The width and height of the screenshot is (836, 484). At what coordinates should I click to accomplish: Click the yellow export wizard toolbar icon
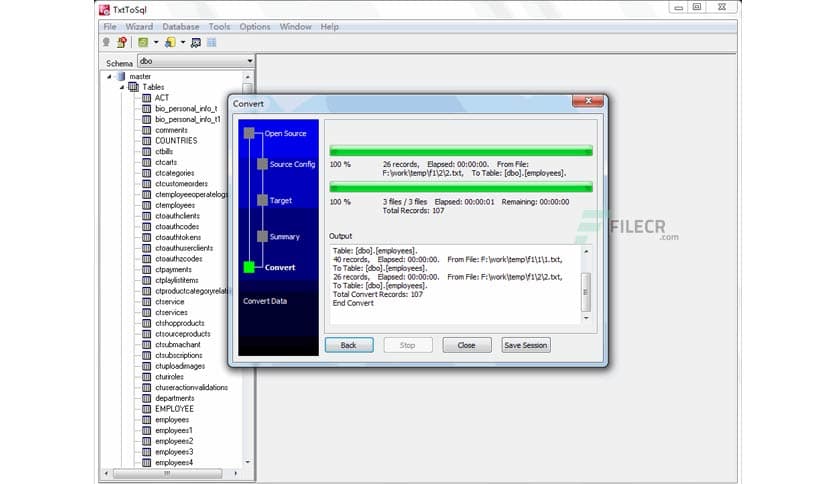pos(170,42)
